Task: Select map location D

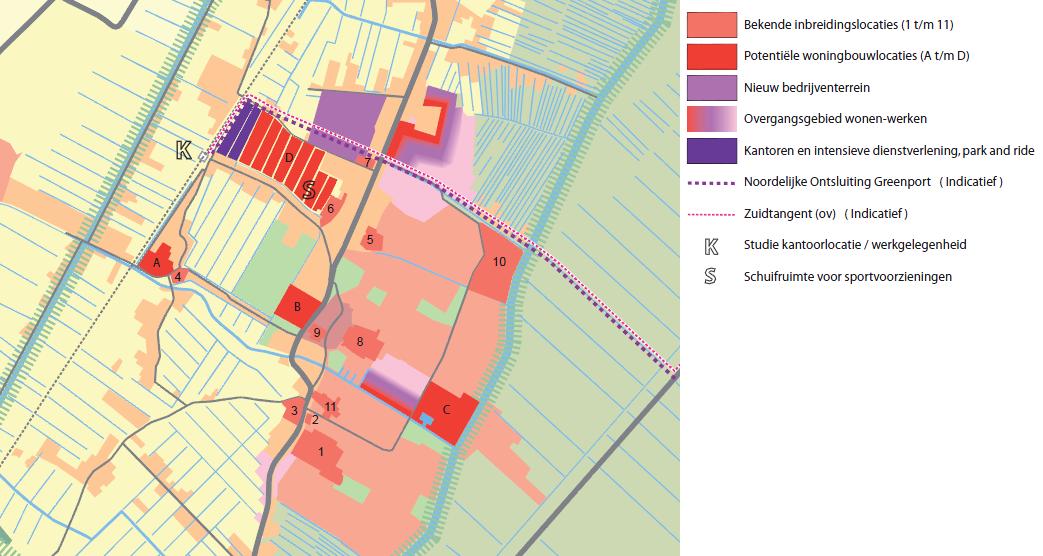Action: pos(289,158)
